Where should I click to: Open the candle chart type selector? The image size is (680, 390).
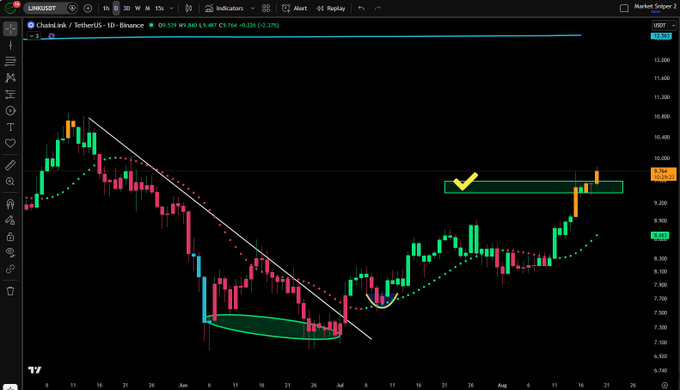click(x=189, y=8)
